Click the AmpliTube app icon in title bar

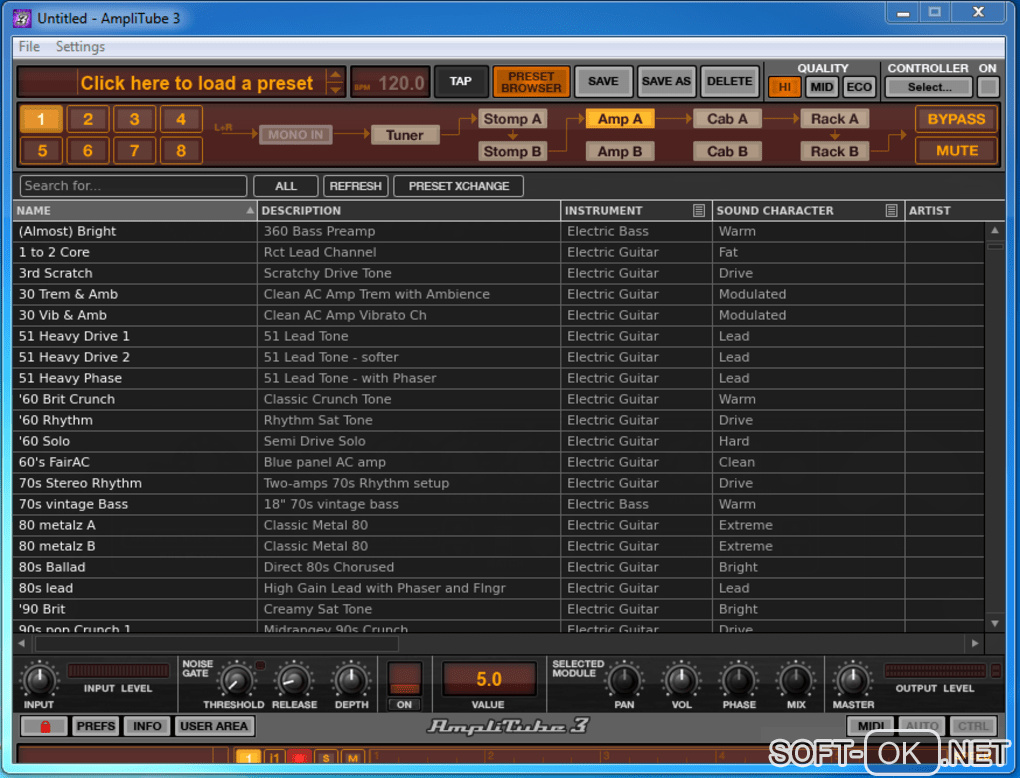(x=22, y=18)
